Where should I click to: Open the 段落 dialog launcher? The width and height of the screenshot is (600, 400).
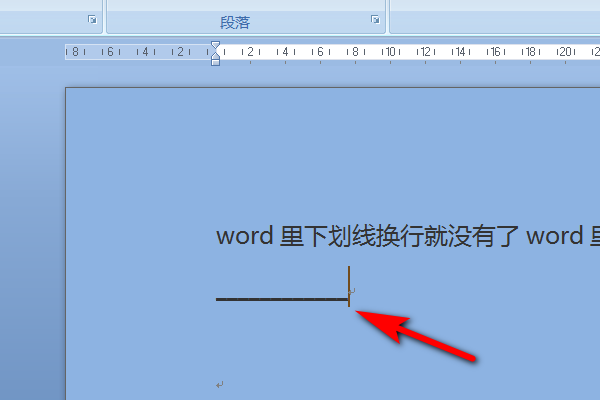pos(375,19)
